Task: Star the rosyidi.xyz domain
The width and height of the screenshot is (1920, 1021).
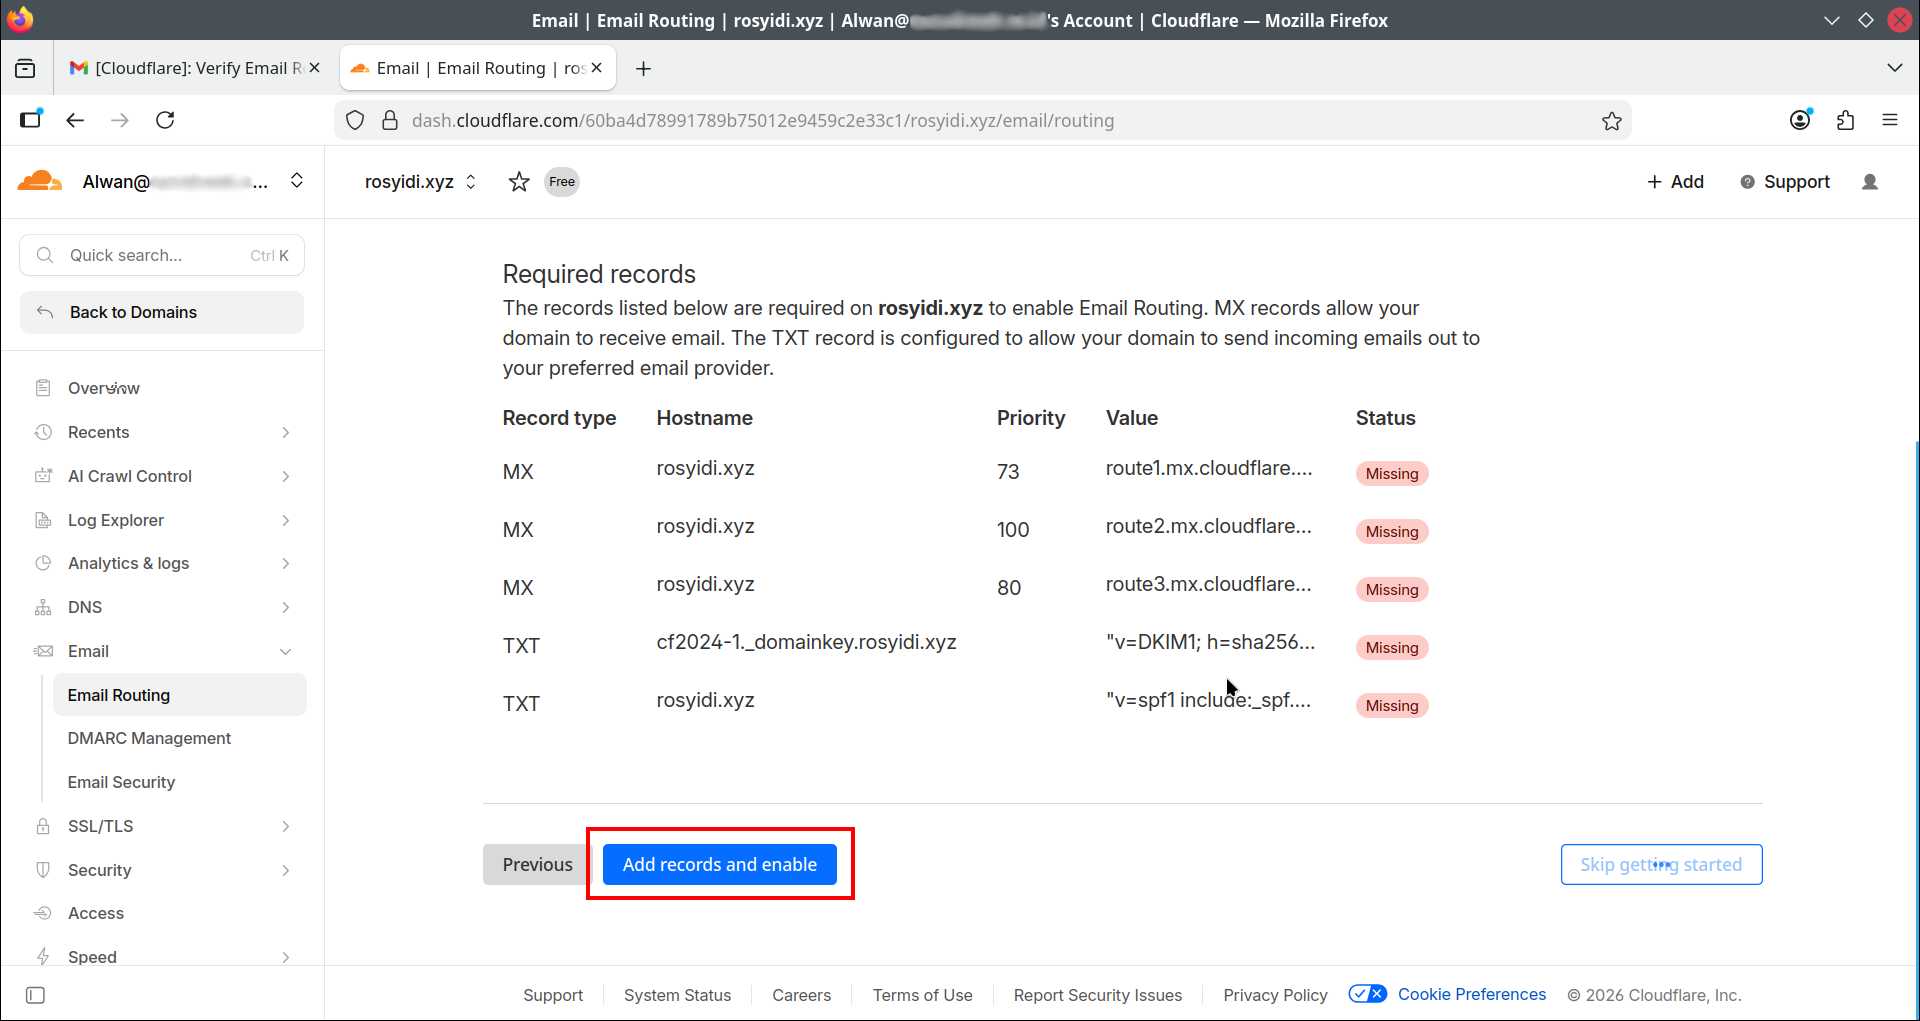Action: 519,182
